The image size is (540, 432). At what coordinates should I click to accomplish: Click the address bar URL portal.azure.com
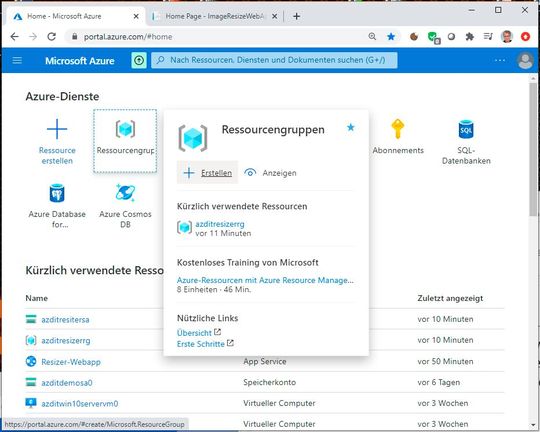click(128, 37)
